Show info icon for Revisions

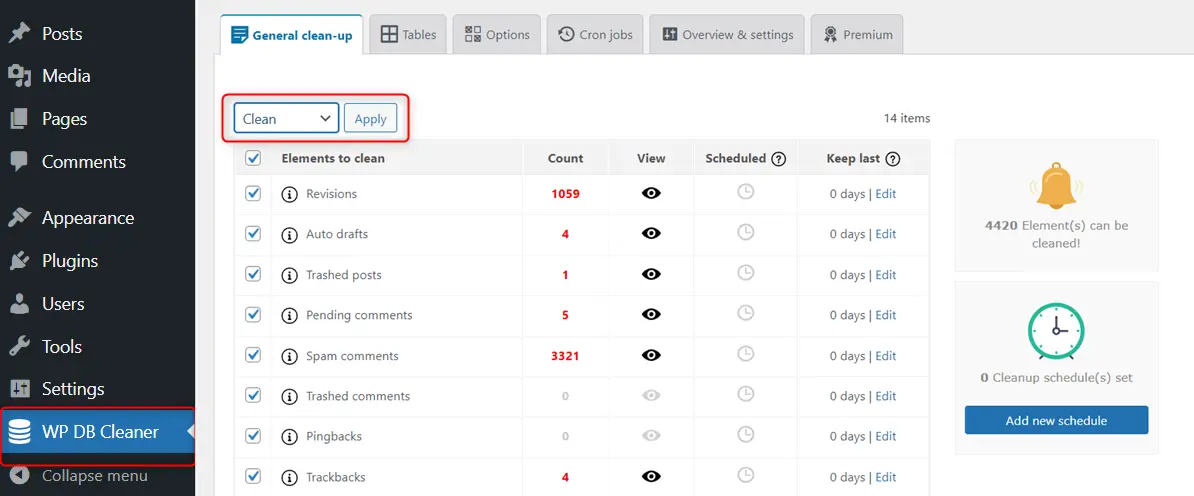tap(289, 194)
